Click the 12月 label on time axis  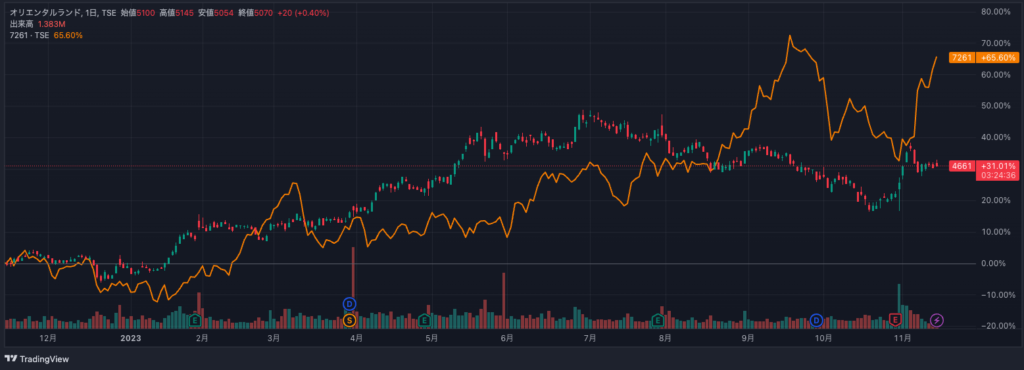coord(48,338)
